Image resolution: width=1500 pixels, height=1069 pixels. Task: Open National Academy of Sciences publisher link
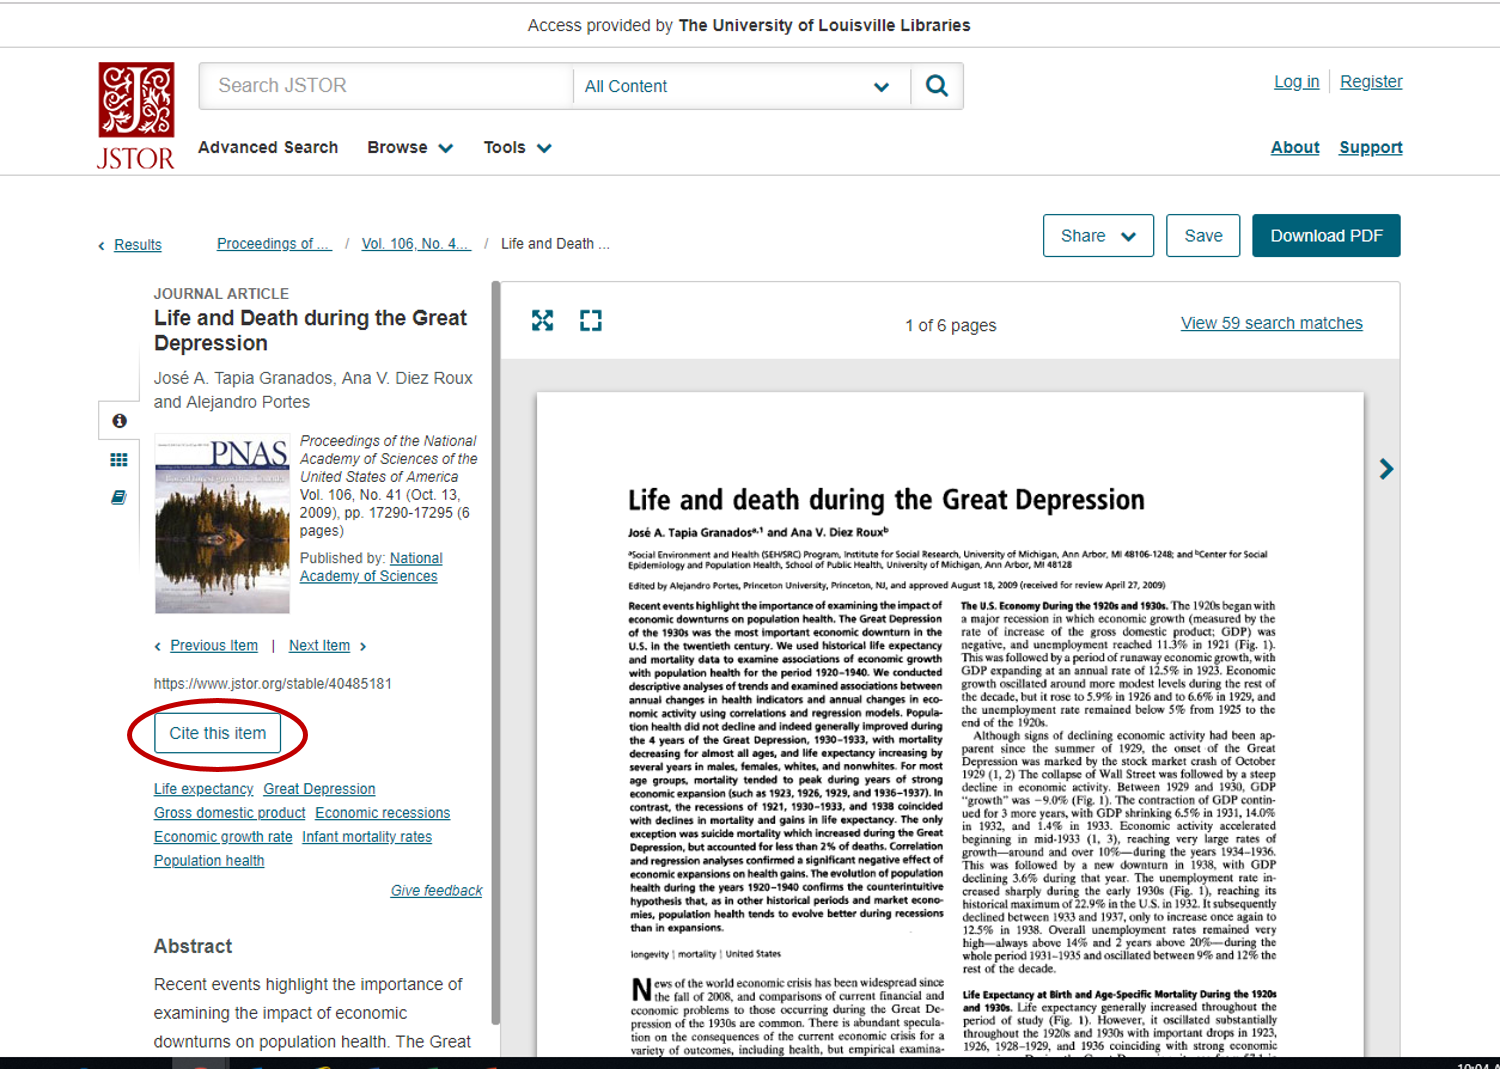click(371, 567)
